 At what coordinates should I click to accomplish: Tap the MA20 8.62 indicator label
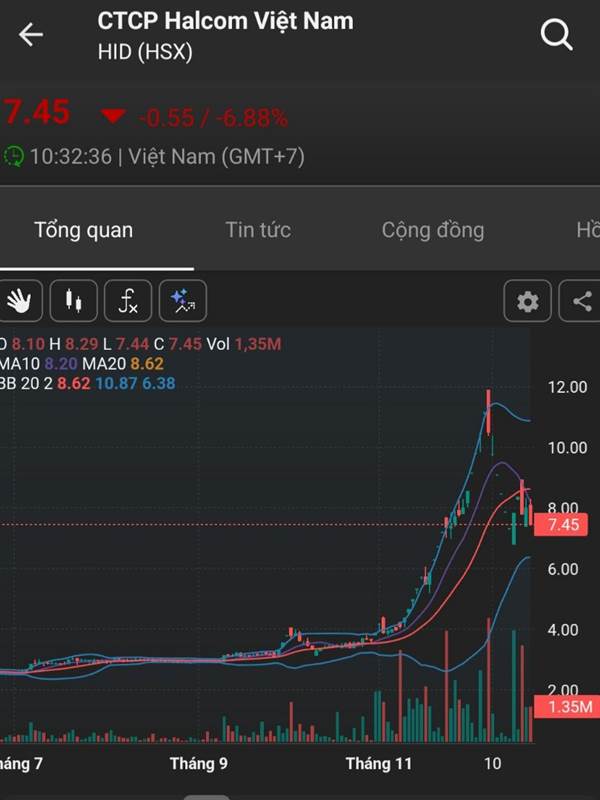coord(123,364)
